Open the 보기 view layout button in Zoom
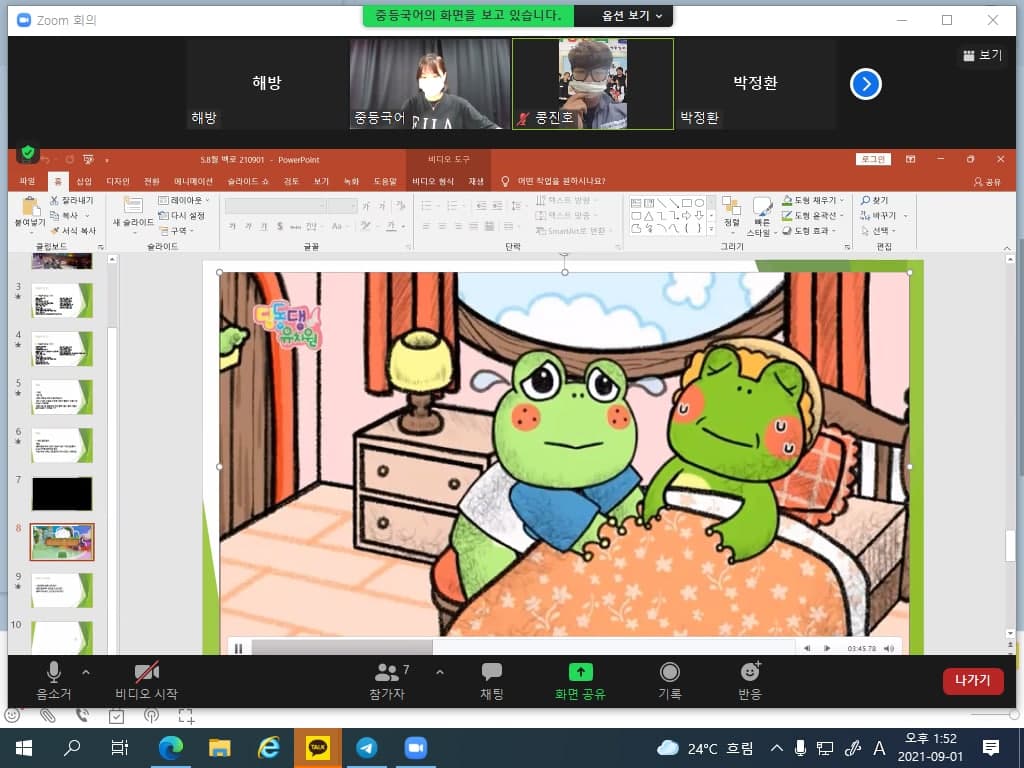Screen dimensions: 1024x768 tap(982, 56)
